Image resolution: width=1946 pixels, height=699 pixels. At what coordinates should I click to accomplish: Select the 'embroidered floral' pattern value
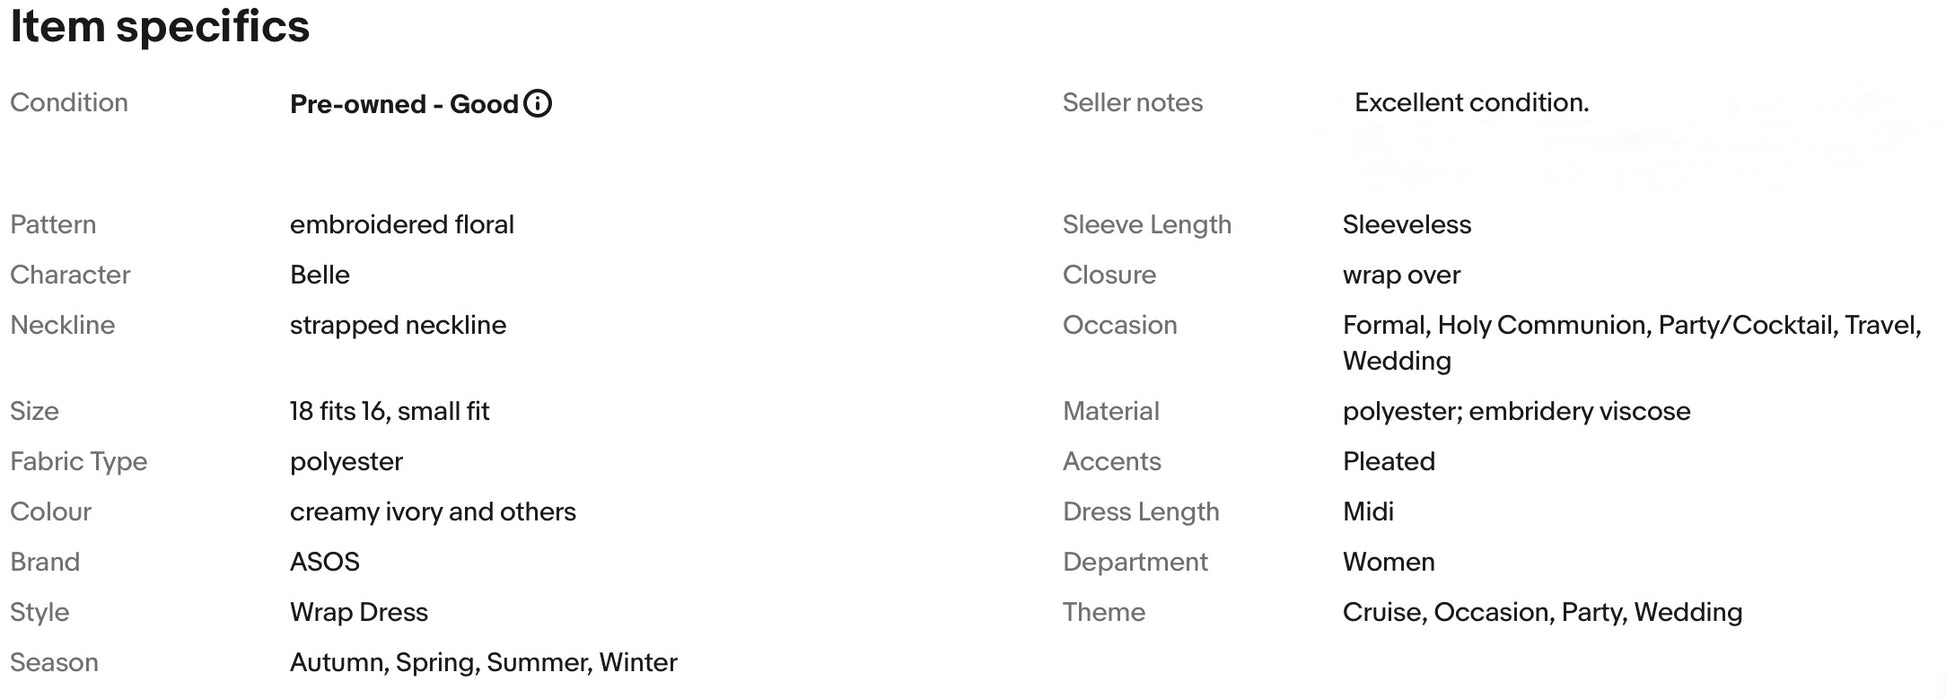pyautogui.click(x=402, y=225)
